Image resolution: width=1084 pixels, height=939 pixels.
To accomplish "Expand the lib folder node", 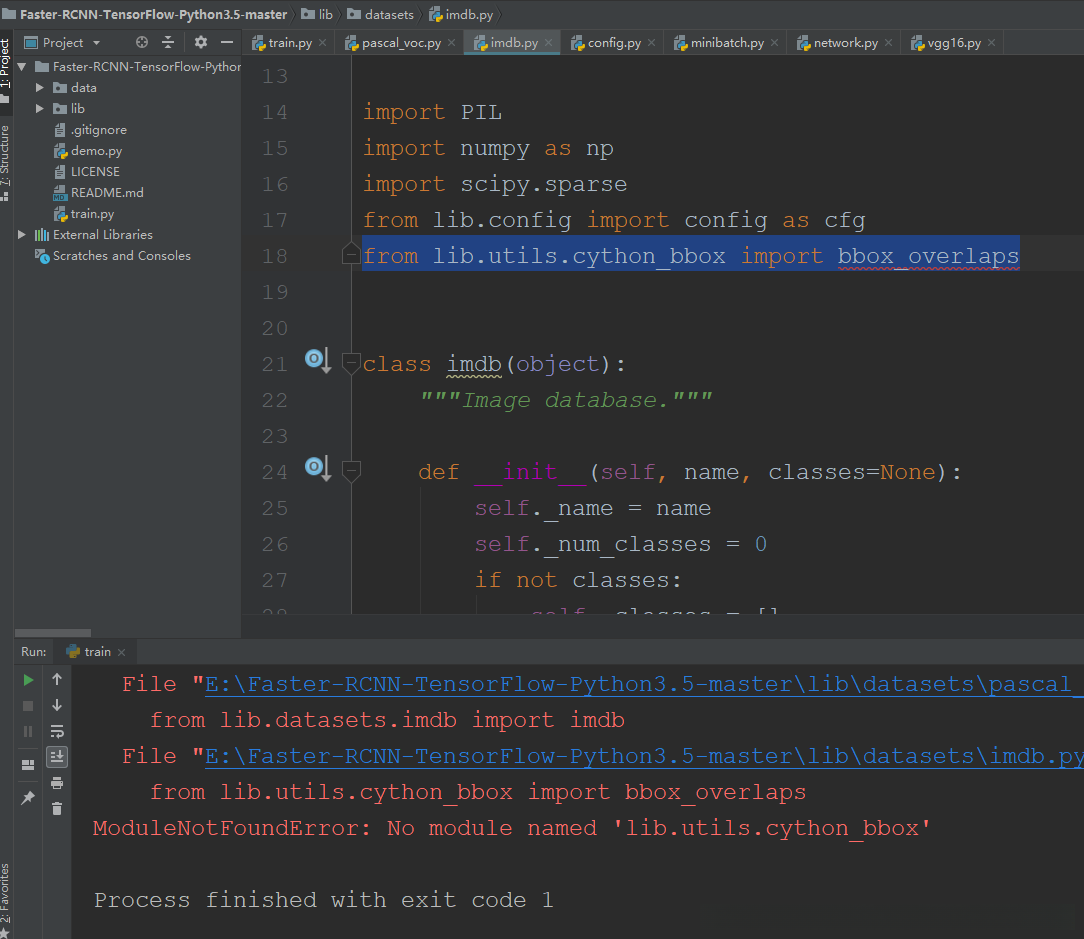I will (40, 109).
